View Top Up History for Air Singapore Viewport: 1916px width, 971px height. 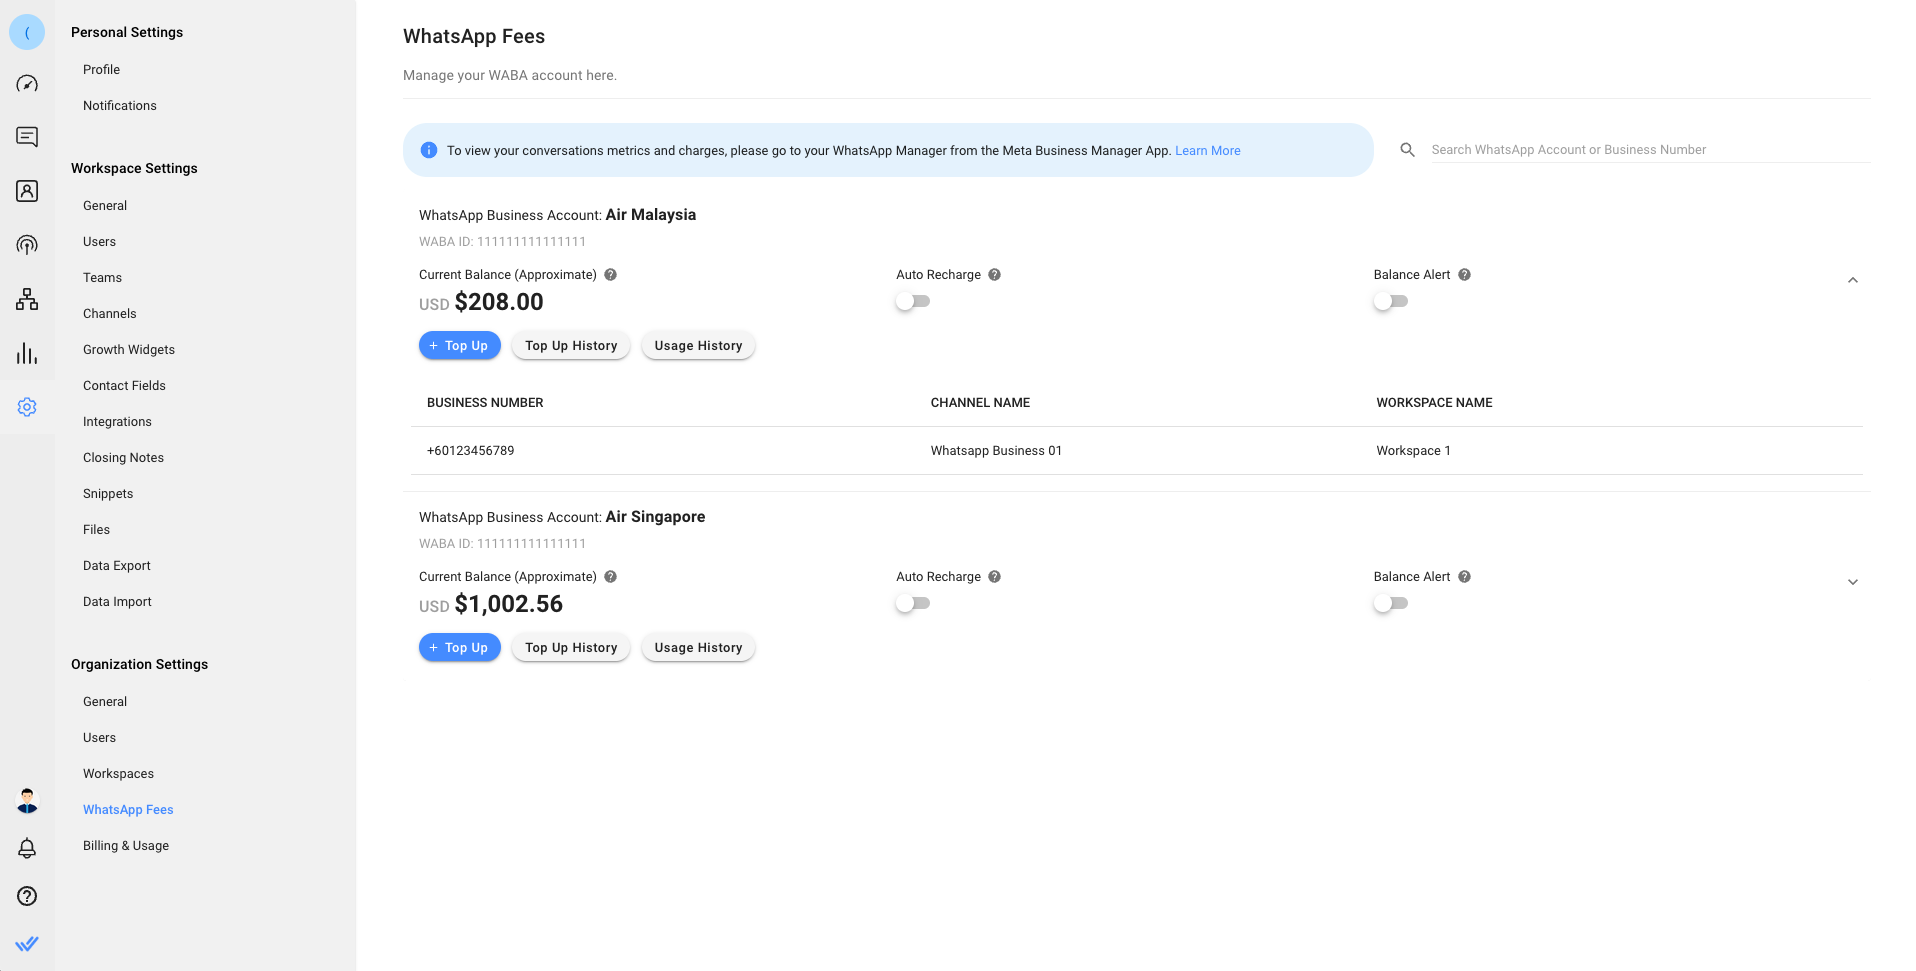coord(571,648)
